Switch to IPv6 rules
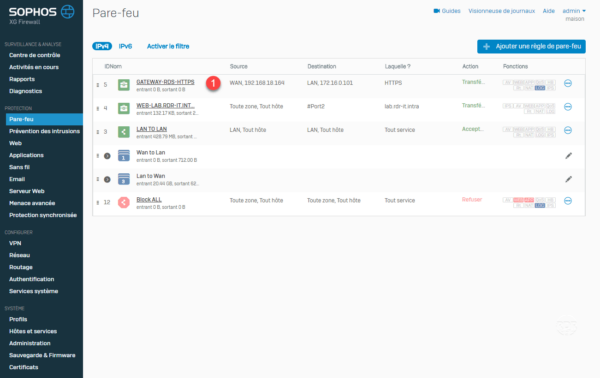 125,46
